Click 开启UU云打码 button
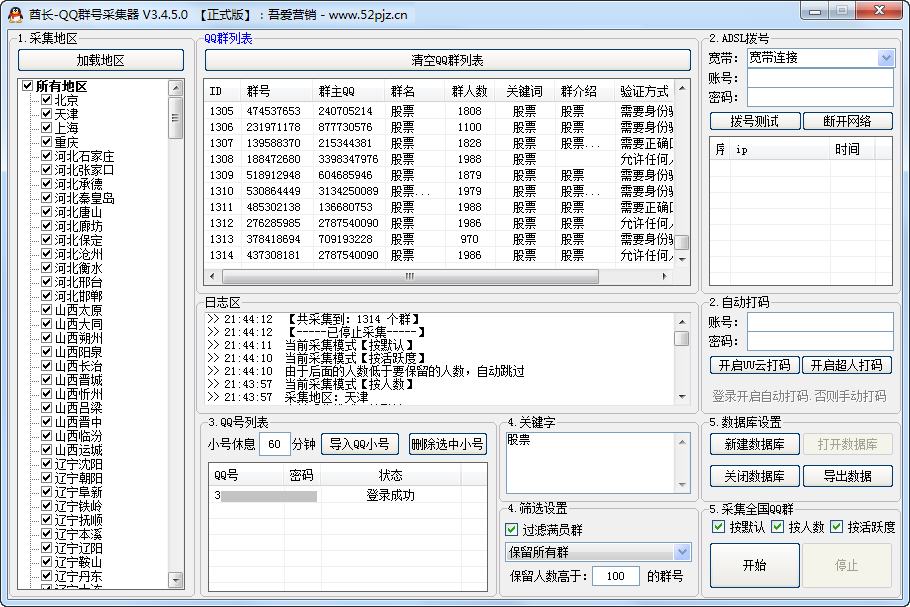Viewport: 910px width, 607px height. pos(750,365)
